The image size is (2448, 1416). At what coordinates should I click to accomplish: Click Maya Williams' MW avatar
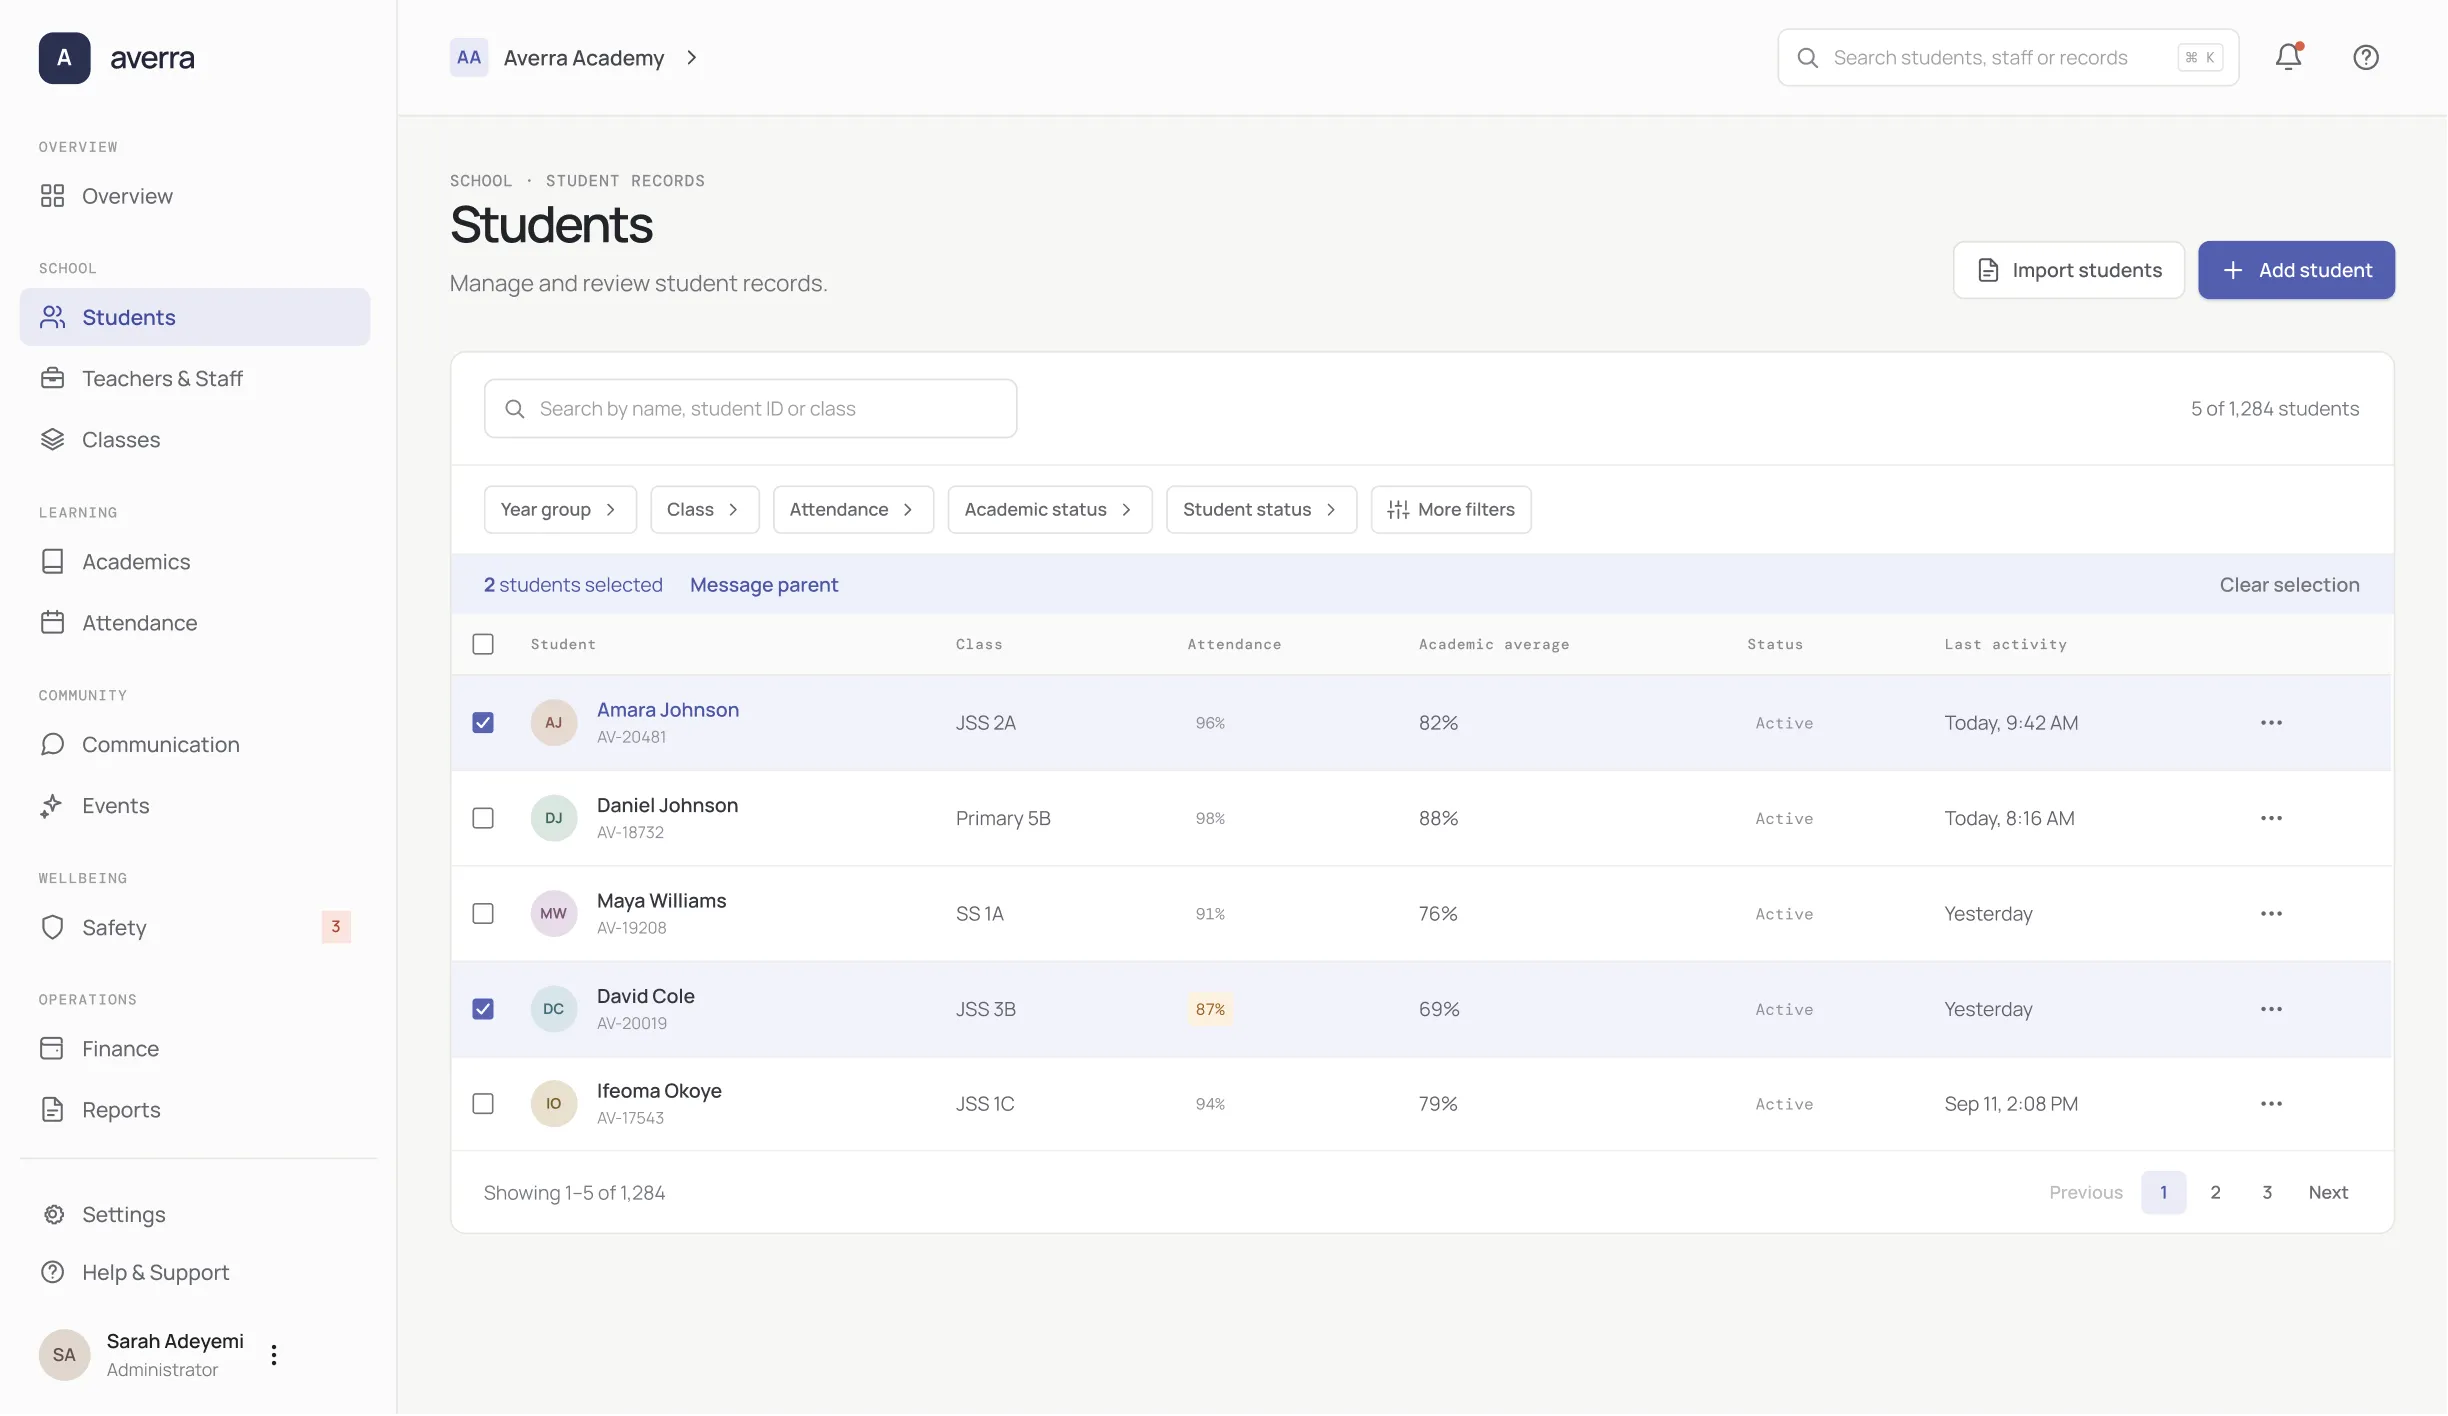(x=554, y=913)
